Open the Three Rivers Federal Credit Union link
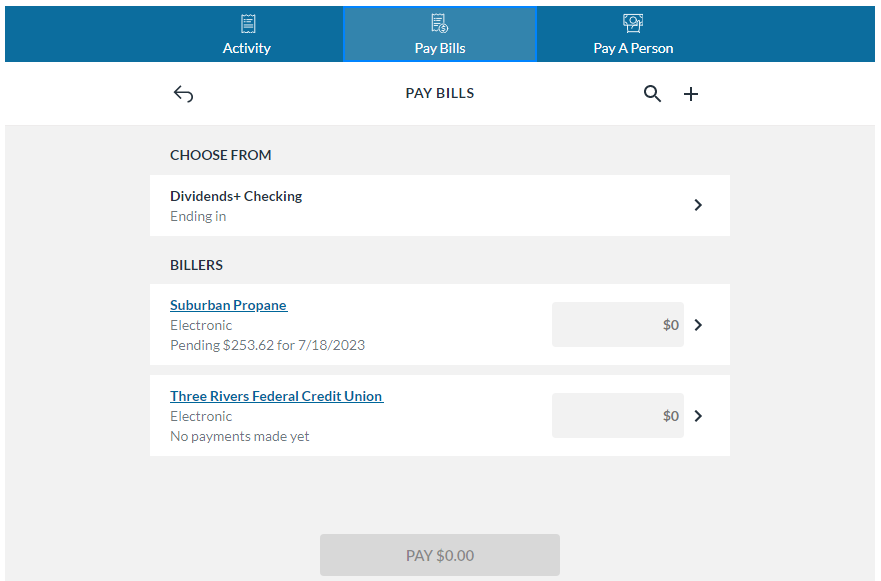The width and height of the screenshot is (881, 581). [276, 396]
